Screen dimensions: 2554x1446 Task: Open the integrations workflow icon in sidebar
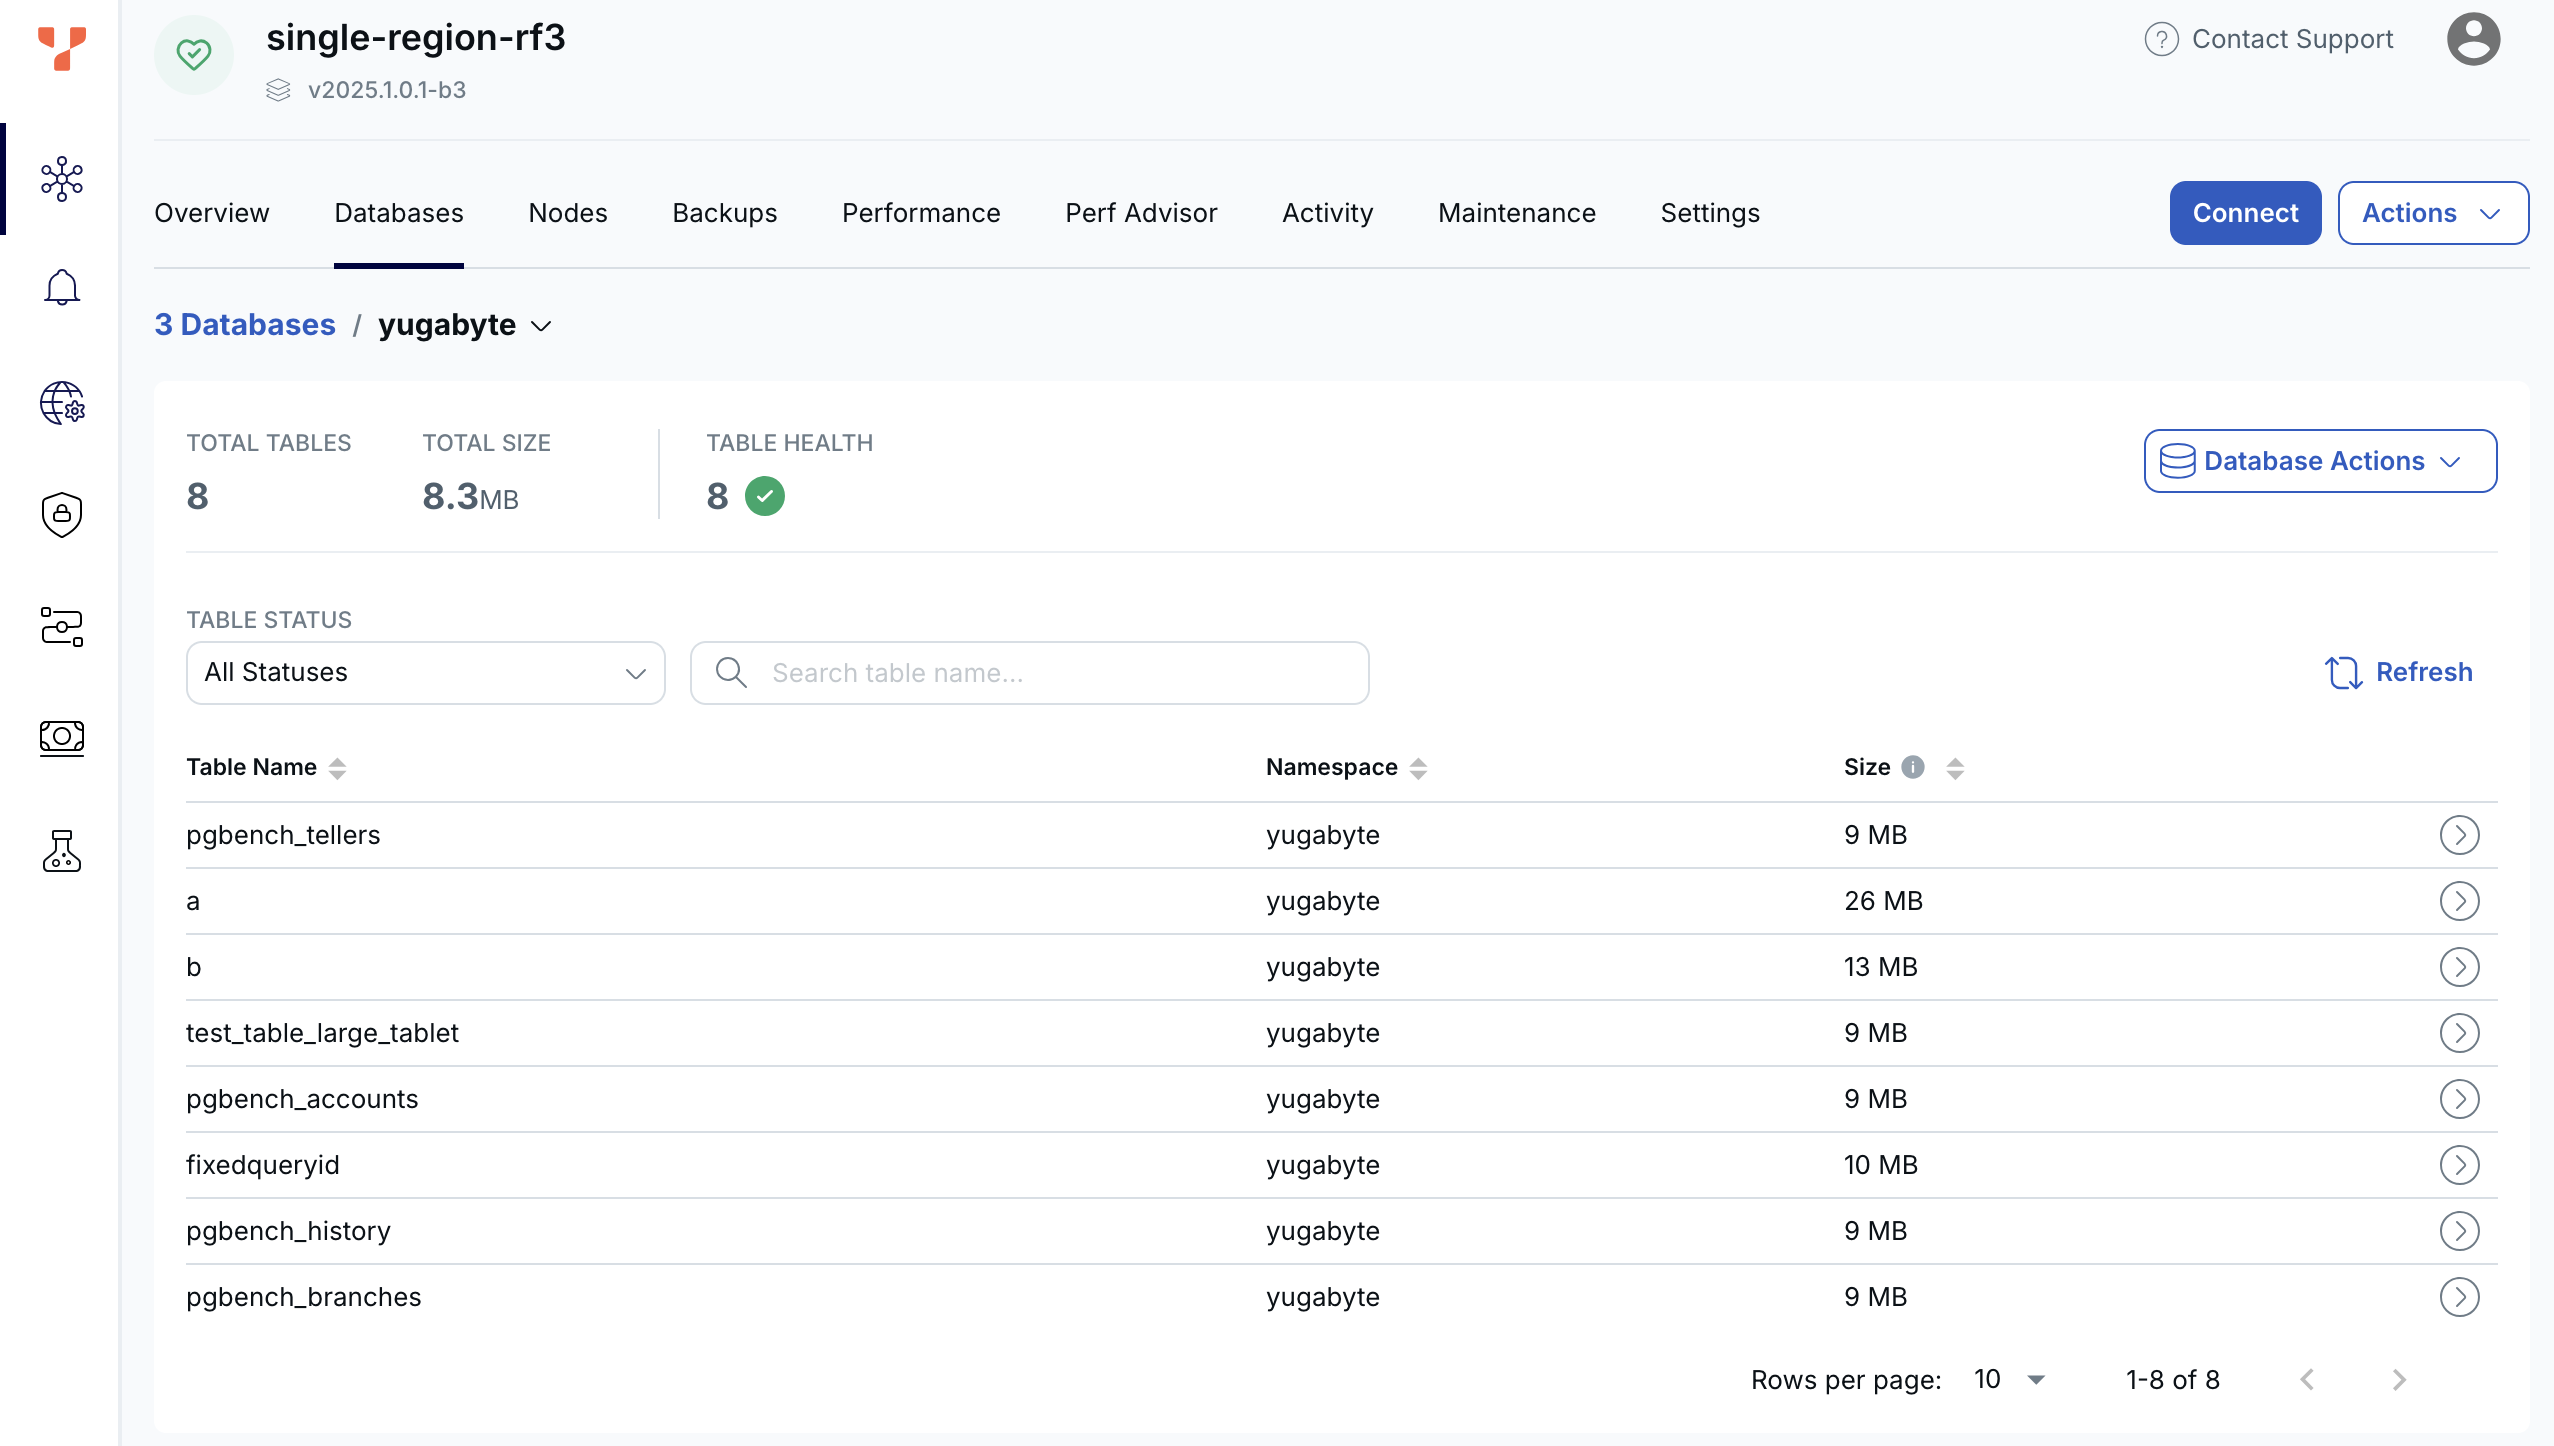[x=61, y=627]
